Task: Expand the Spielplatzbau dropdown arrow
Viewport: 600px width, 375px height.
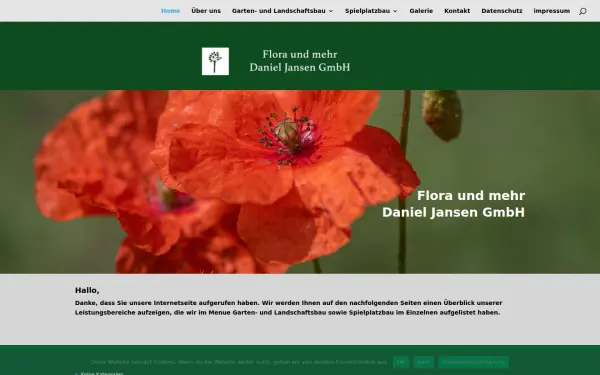Action: 395,11
